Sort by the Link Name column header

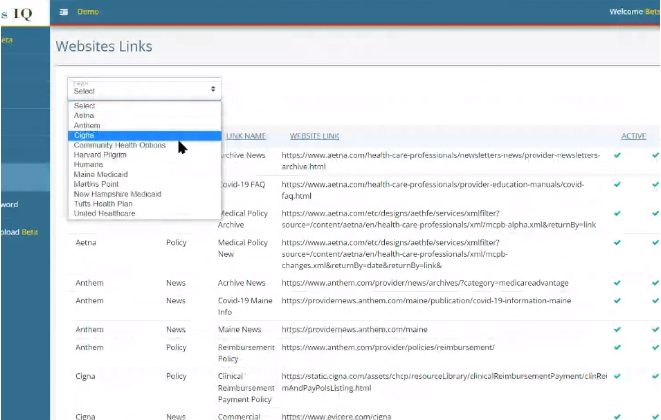point(246,135)
